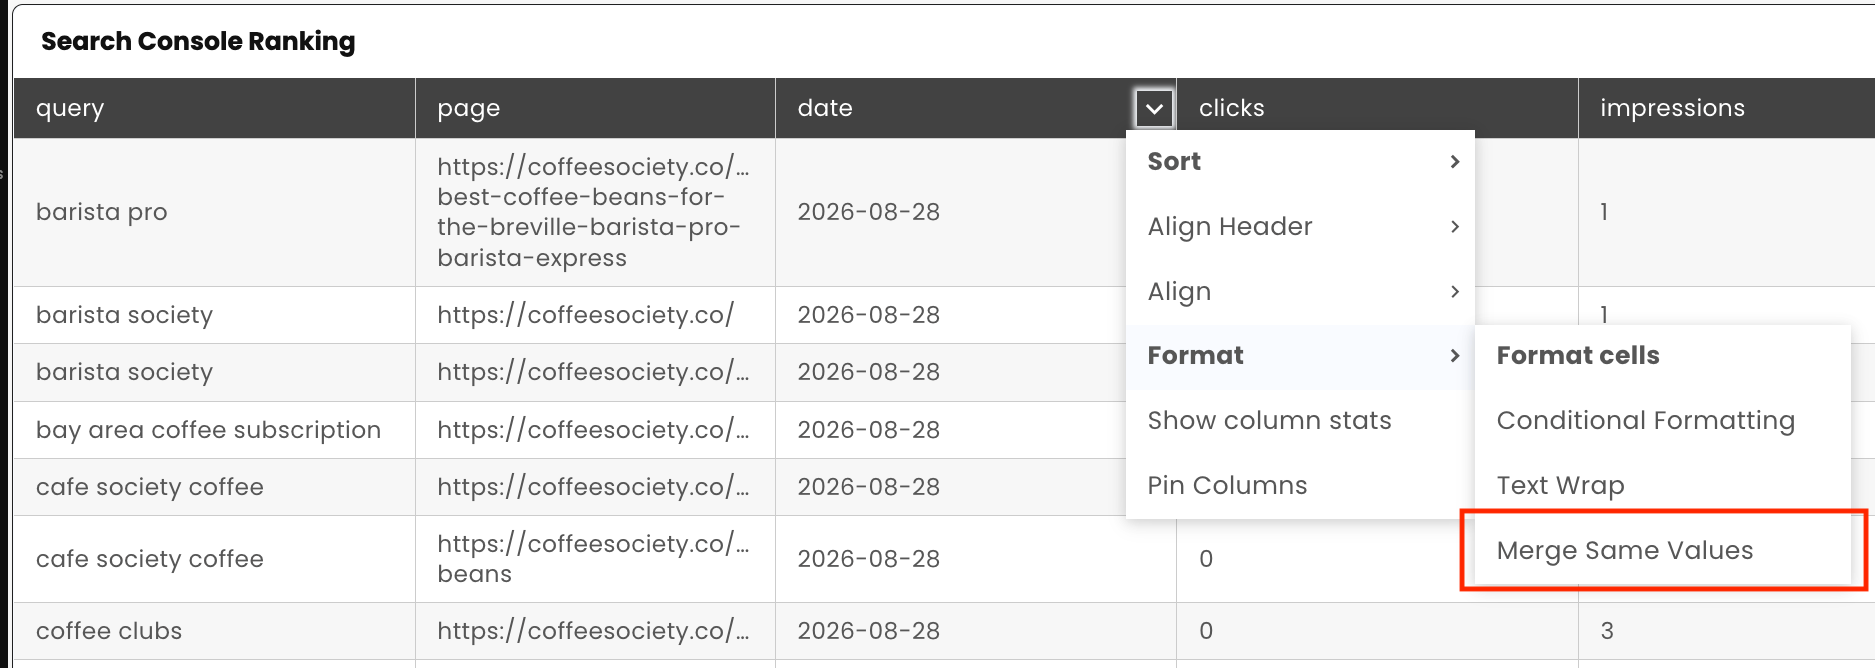Click the clicks column header
1875x668 pixels.
point(1377,108)
